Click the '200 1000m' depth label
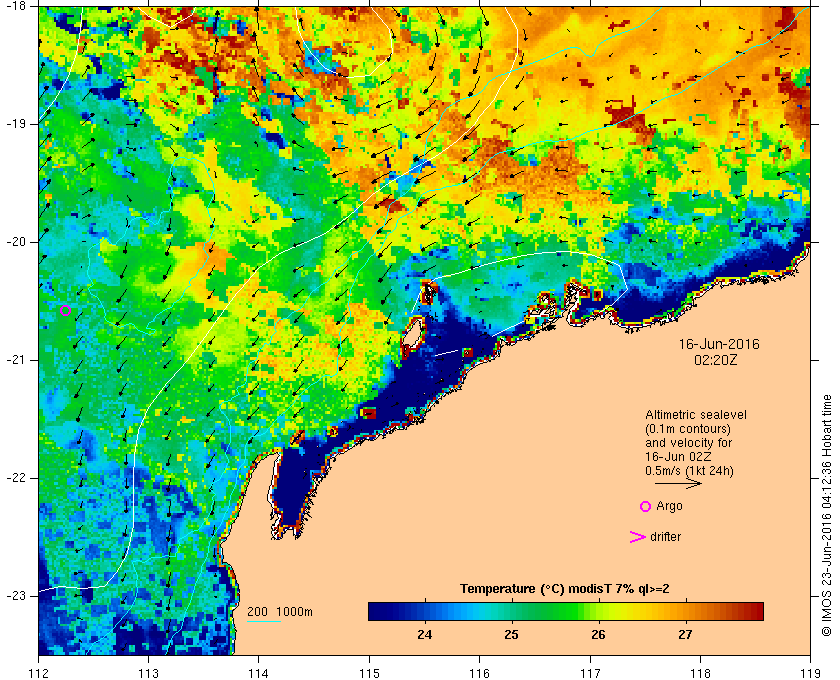This screenshot has height=680, width=840. [280, 612]
